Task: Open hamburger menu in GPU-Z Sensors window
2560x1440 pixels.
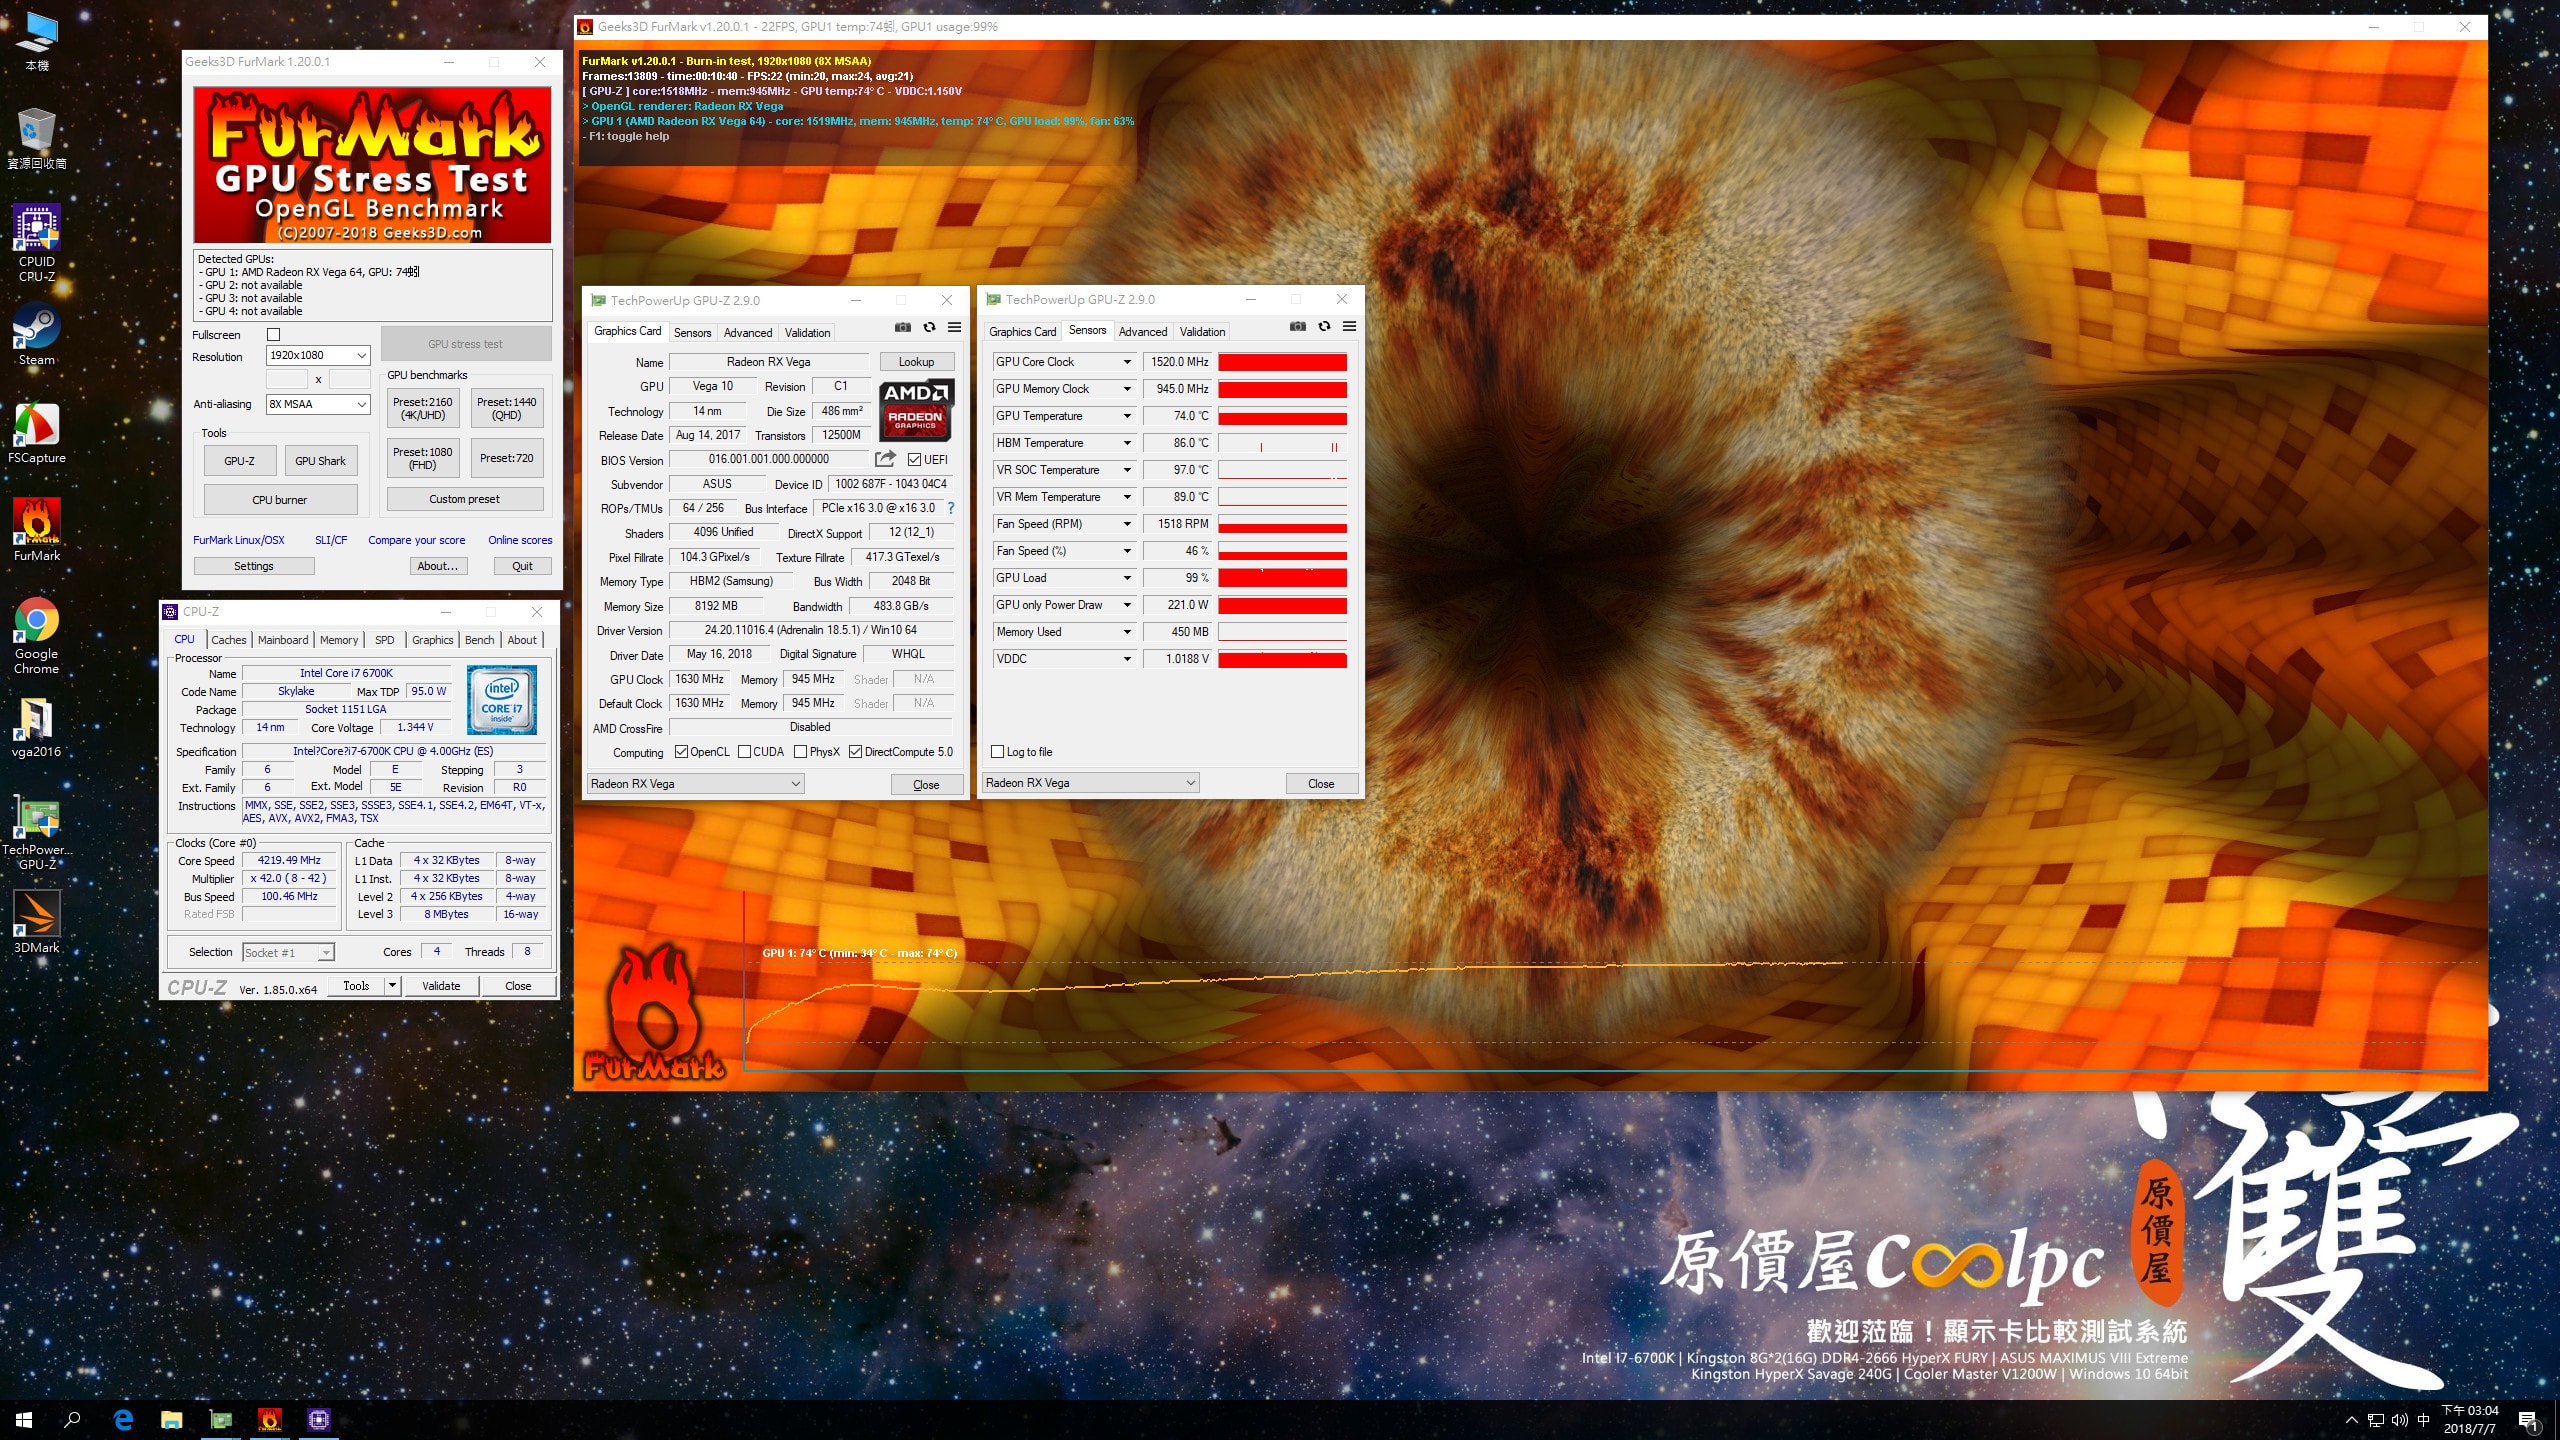Action: [x=1350, y=326]
